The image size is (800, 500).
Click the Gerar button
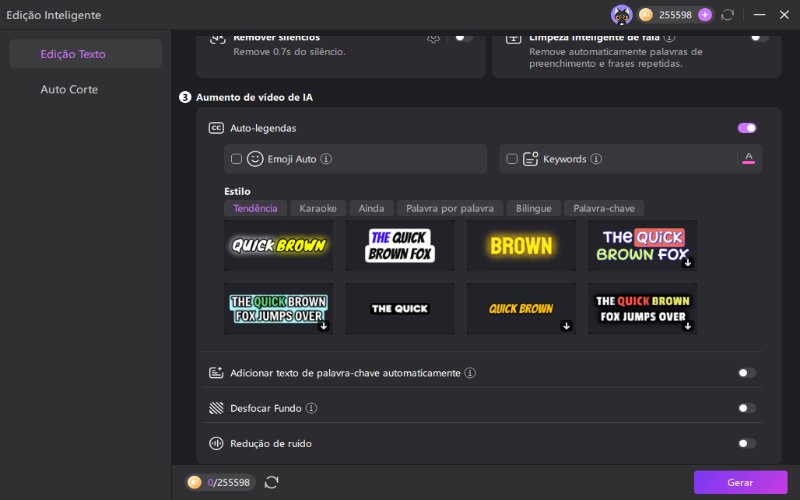[x=740, y=482]
